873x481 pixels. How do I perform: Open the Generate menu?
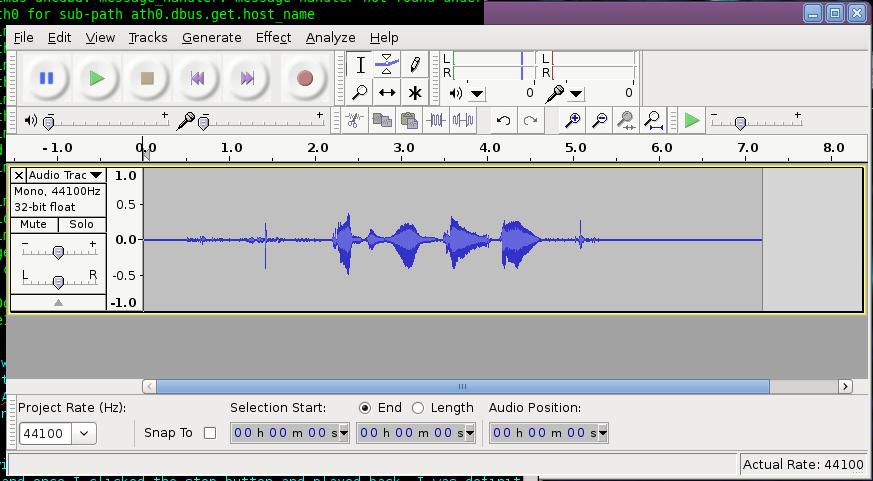tap(211, 37)
